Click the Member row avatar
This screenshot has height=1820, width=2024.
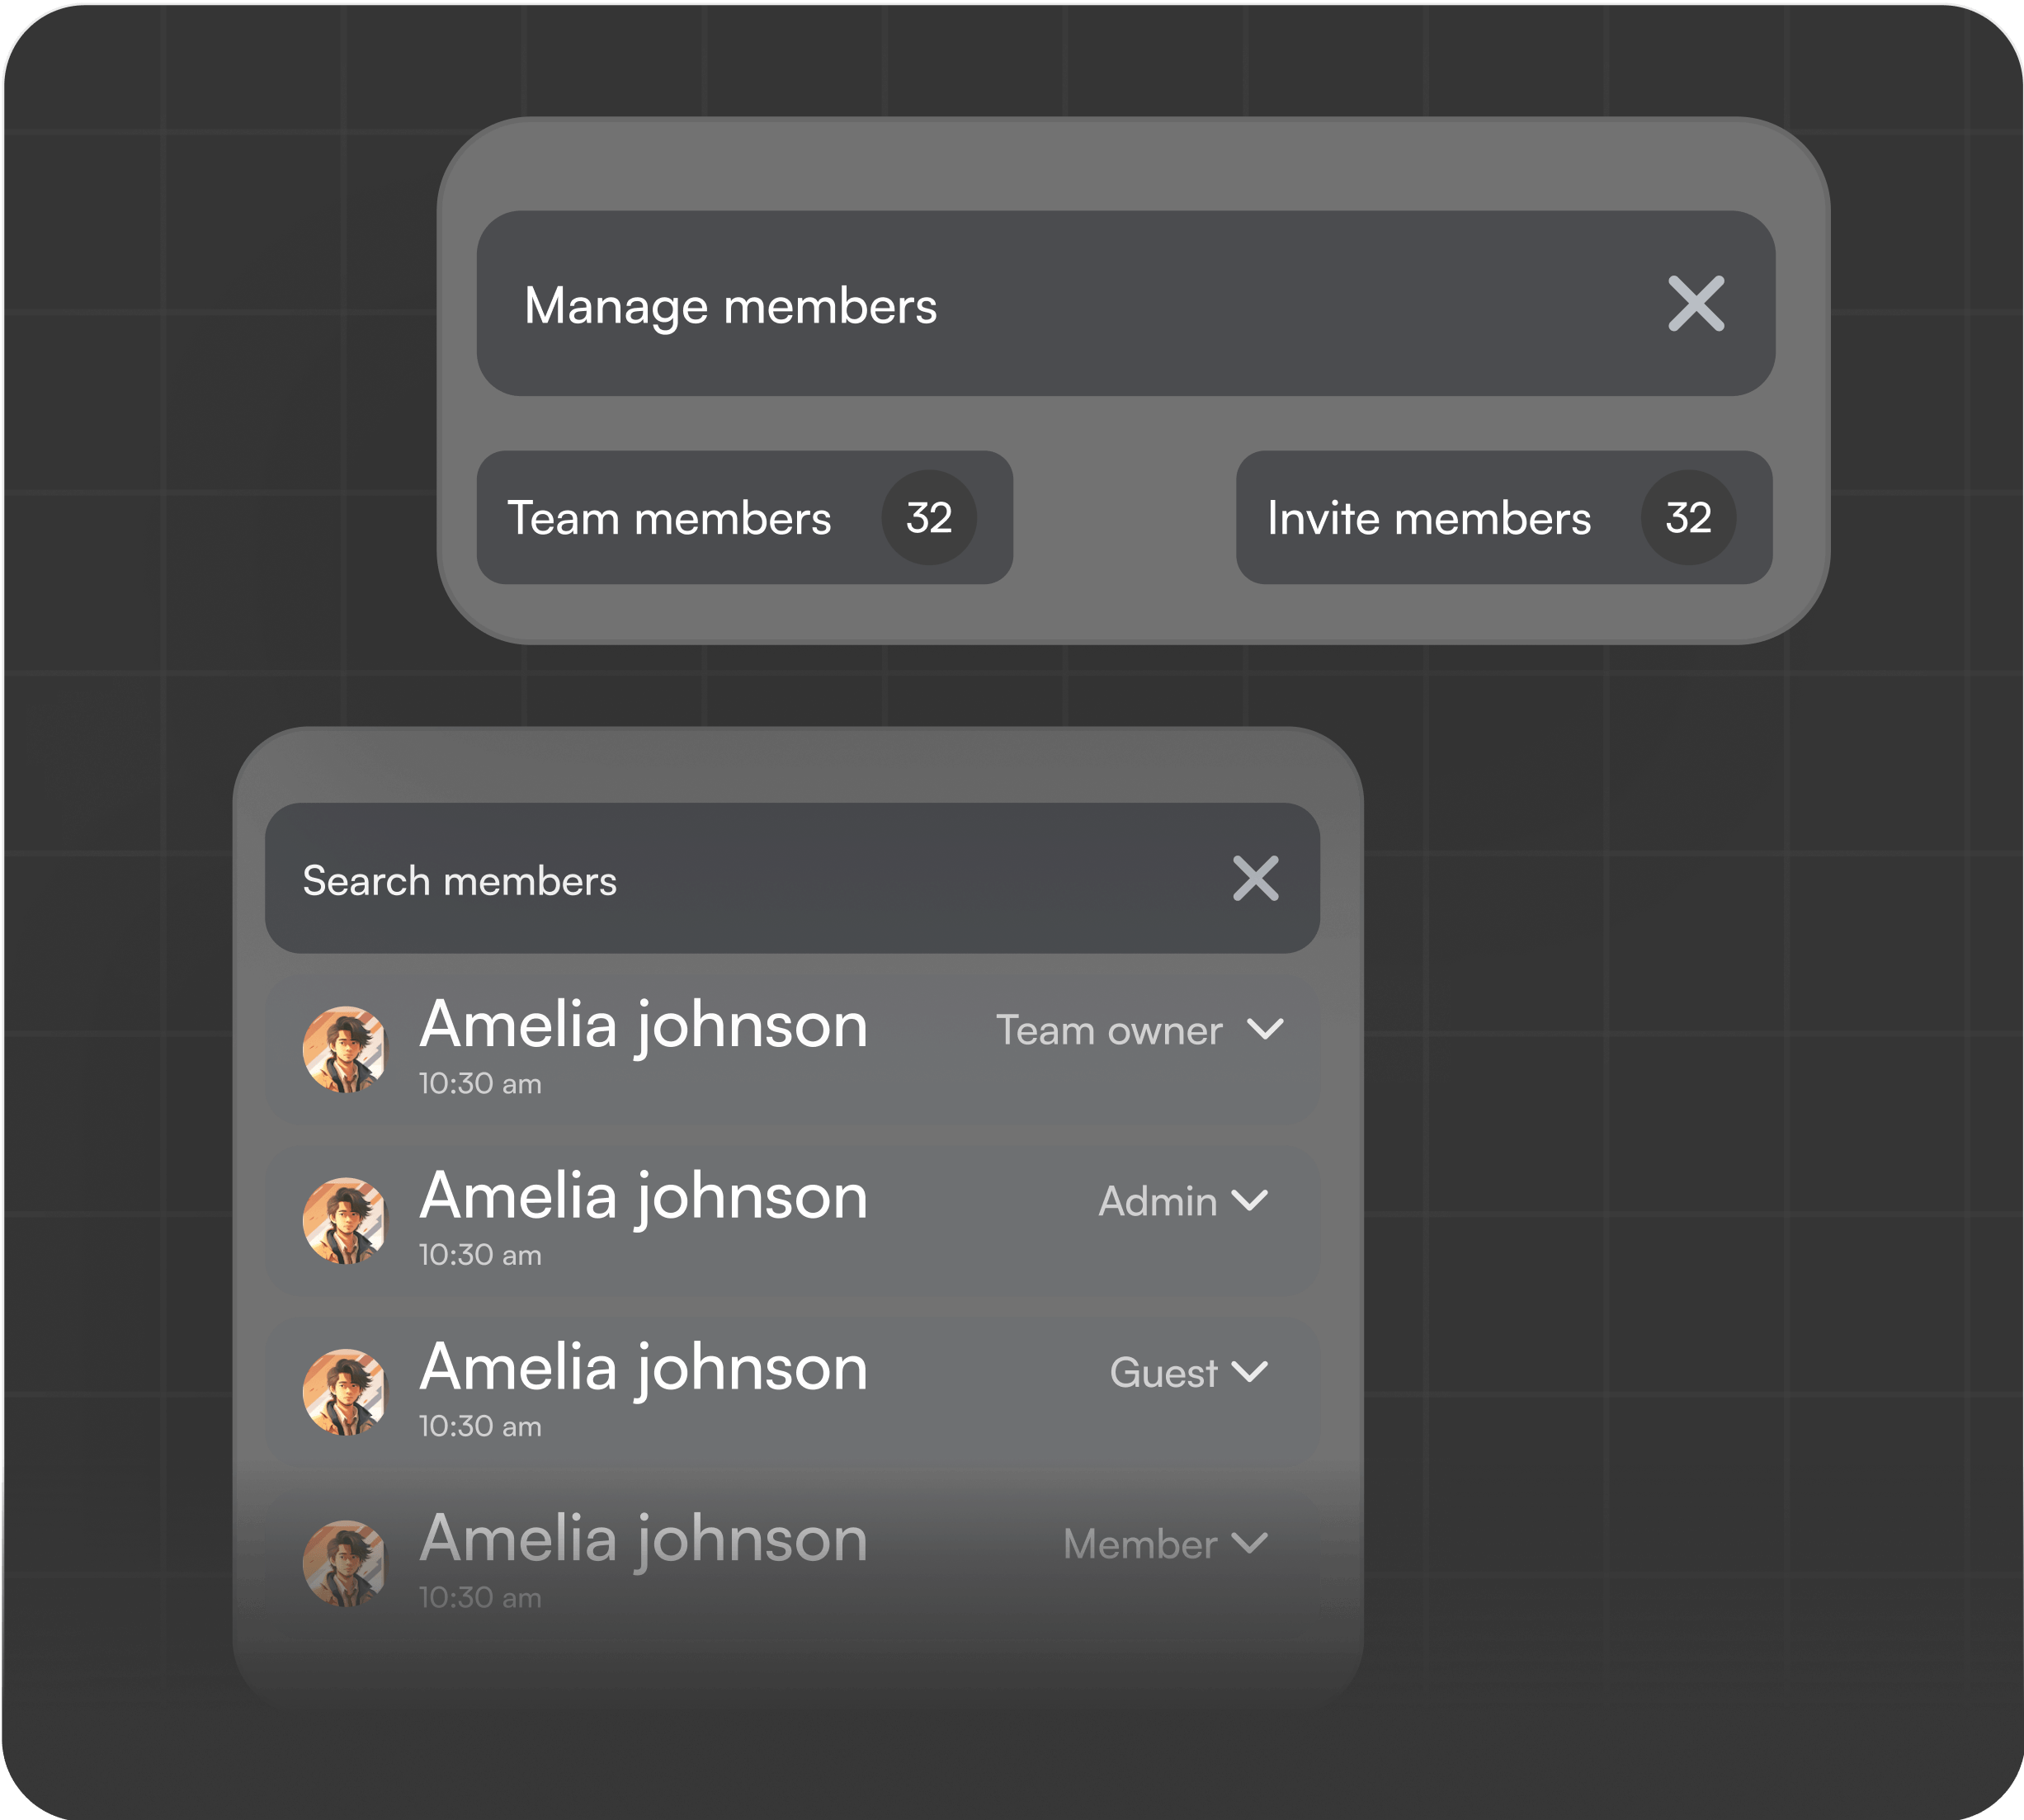pyautogui.click(x=344, y=1563)
